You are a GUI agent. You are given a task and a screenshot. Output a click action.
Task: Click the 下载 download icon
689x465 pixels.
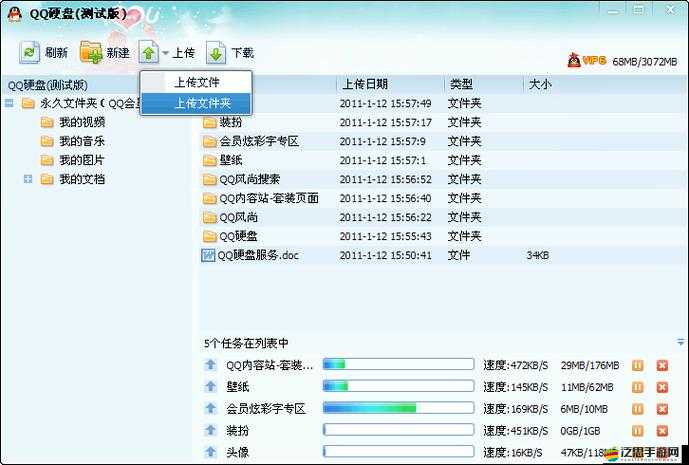pyautogui.click(x=216, y=53)
